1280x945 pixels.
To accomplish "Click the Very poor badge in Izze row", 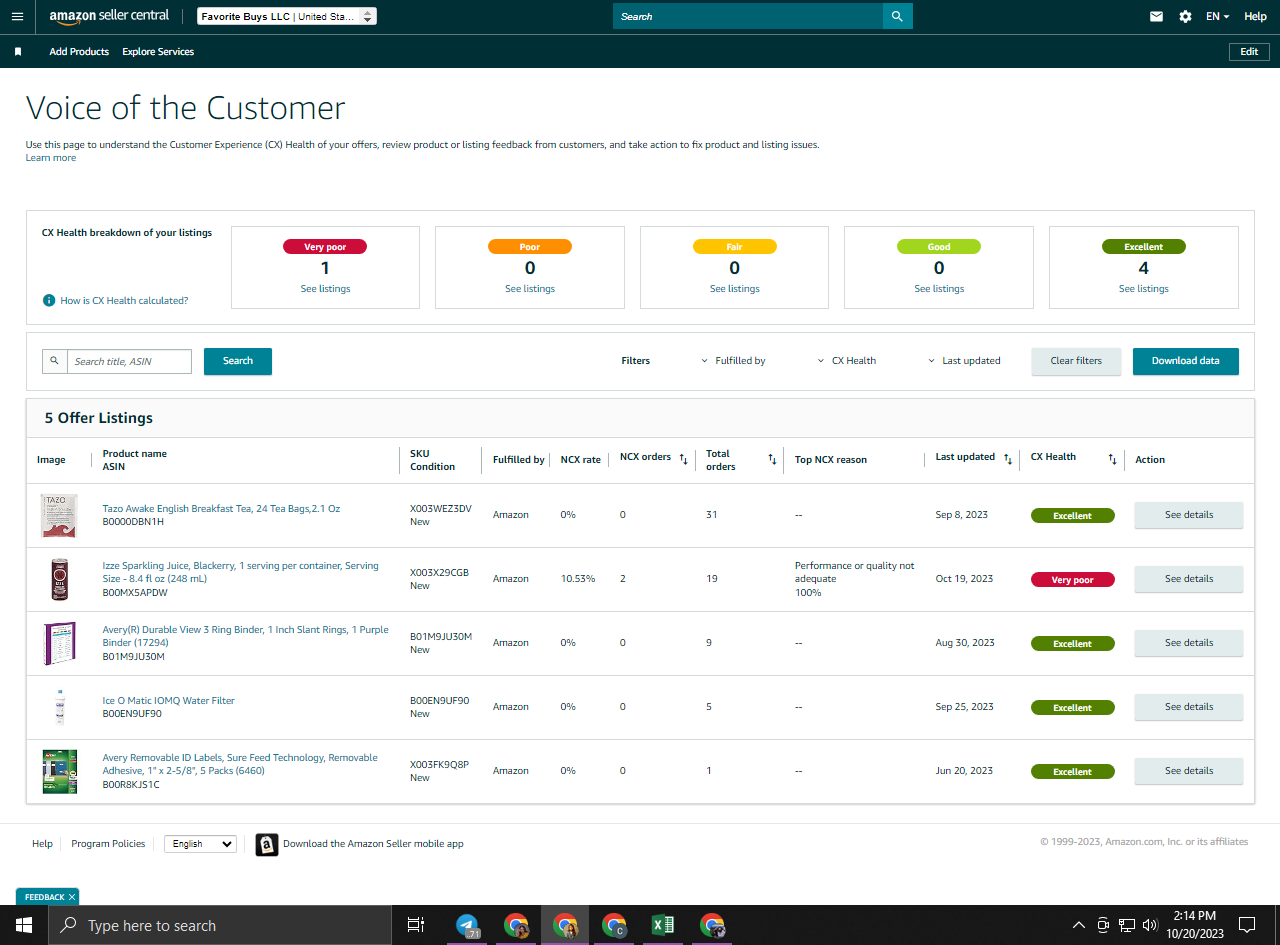I will coord(1073,580).
